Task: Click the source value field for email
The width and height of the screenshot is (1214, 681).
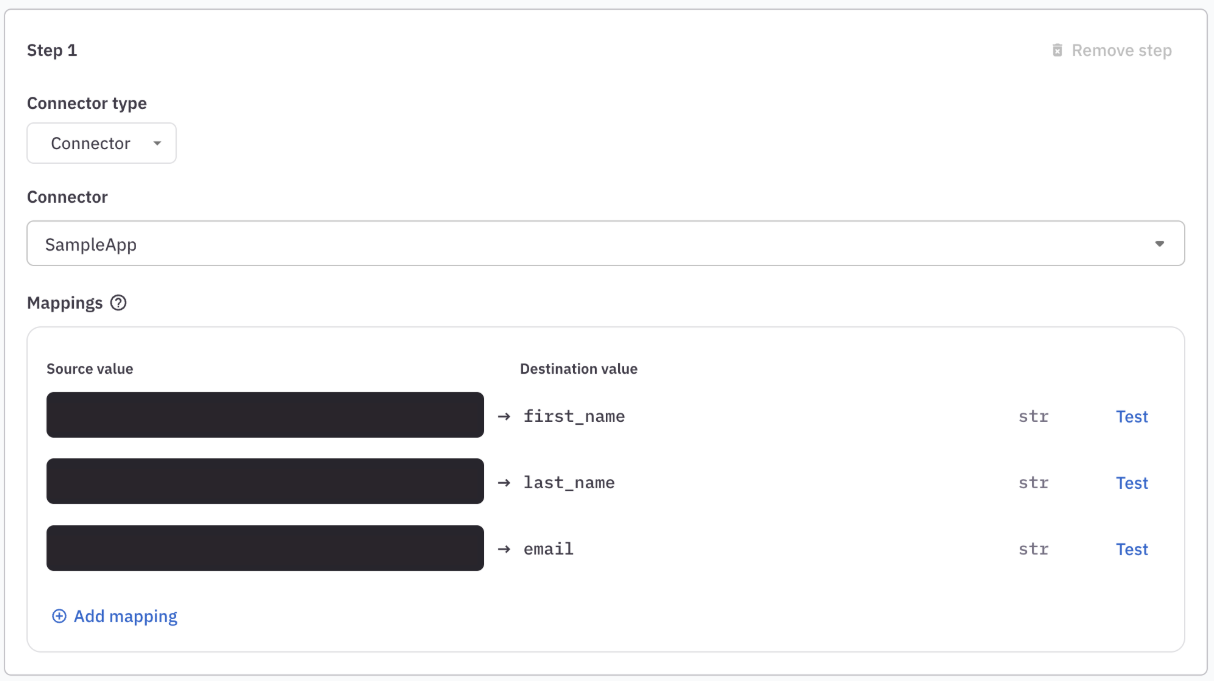Action: pos(264,548)
